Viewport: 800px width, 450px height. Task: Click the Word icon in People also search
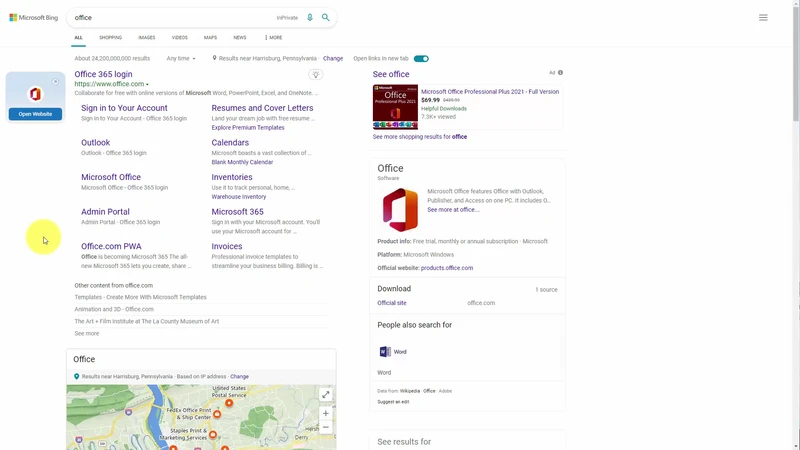[x=385, y=352]
